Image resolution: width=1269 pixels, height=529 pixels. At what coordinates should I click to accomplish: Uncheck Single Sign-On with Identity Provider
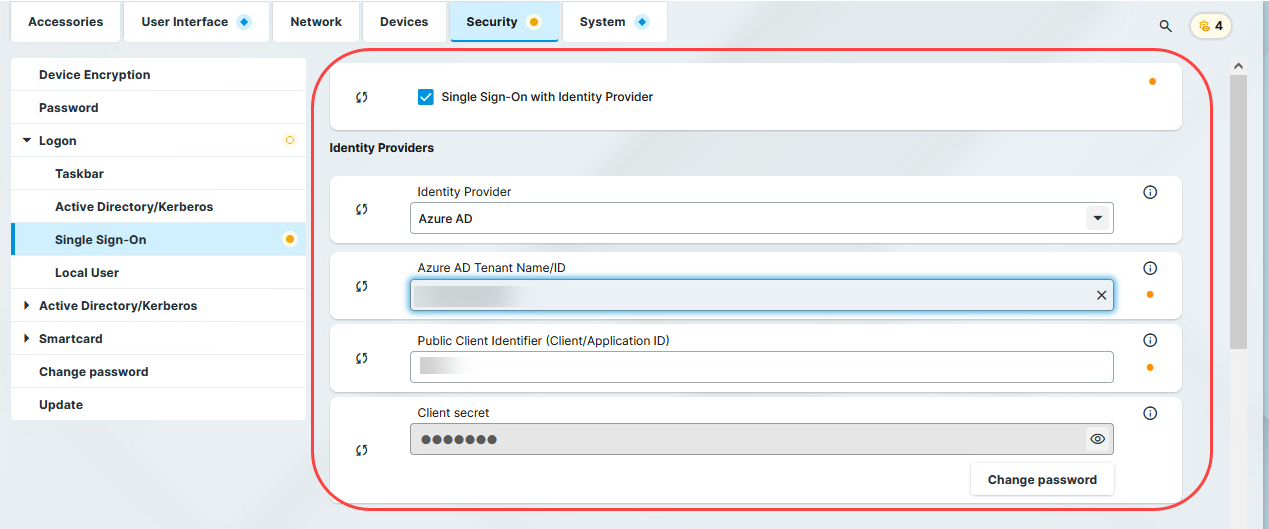click(x=426, y=97)
